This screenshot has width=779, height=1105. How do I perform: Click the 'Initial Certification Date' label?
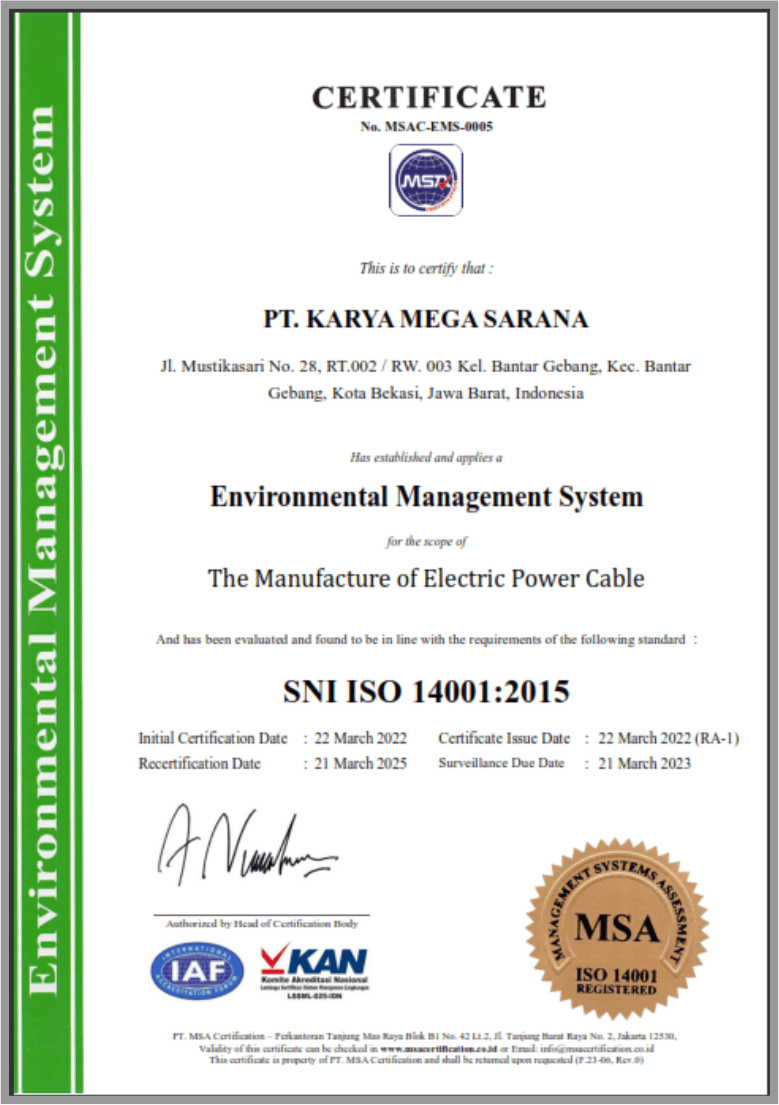tap(213, 738)
